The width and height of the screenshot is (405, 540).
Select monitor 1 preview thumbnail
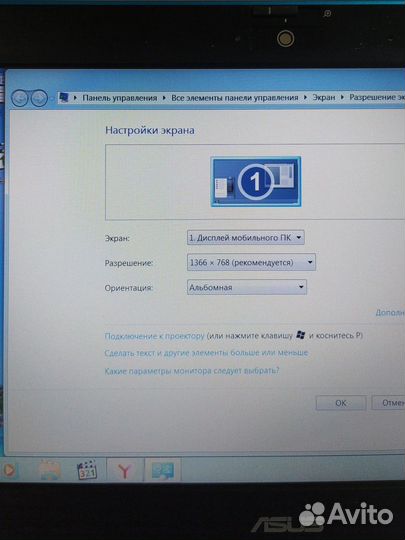click(x=256, y=181)
